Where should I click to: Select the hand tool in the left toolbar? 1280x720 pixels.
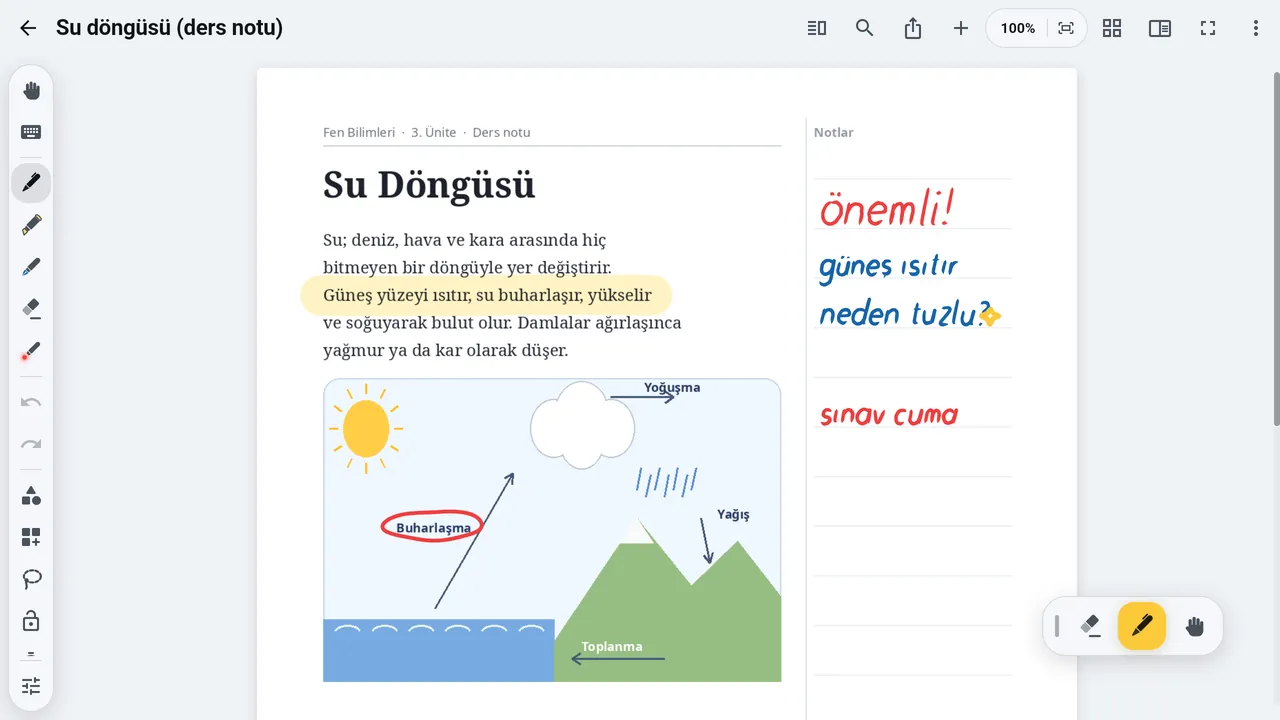coord(31,91)
